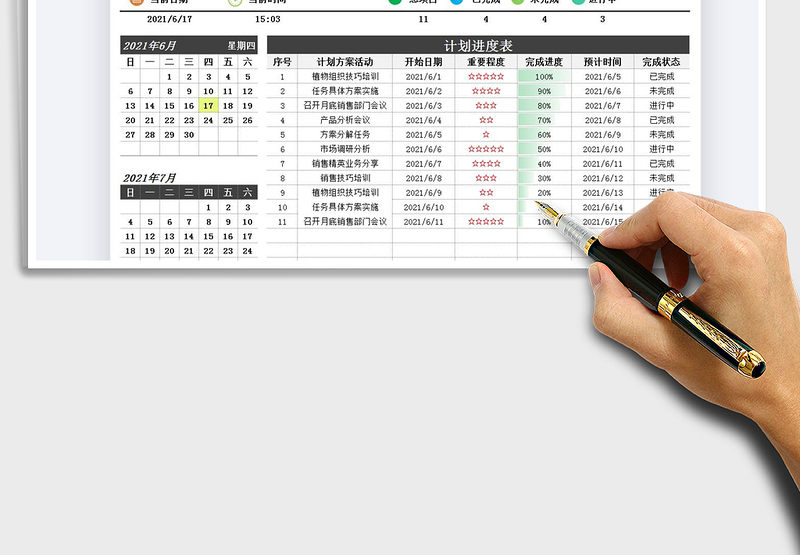This screenshot has width=800, height=555.
Task: Click the 2021年7月 calendar heading
Action: (149, 178)
